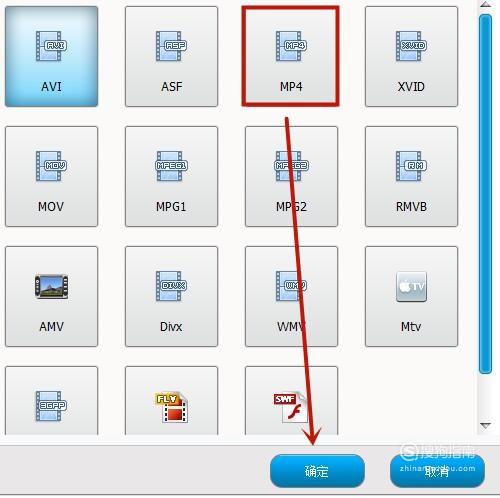Choose RMVB as output format
Image resolution: width=500 pixels, height=498 pixels.
[x=411, y=176]
